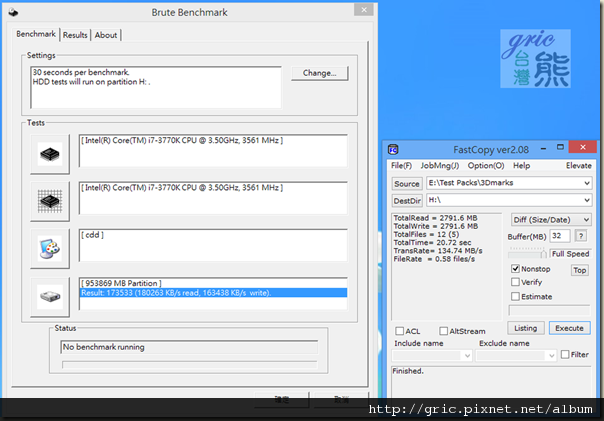
Task: Enable the Verify checkbox
Action: (x=515, y=282)
